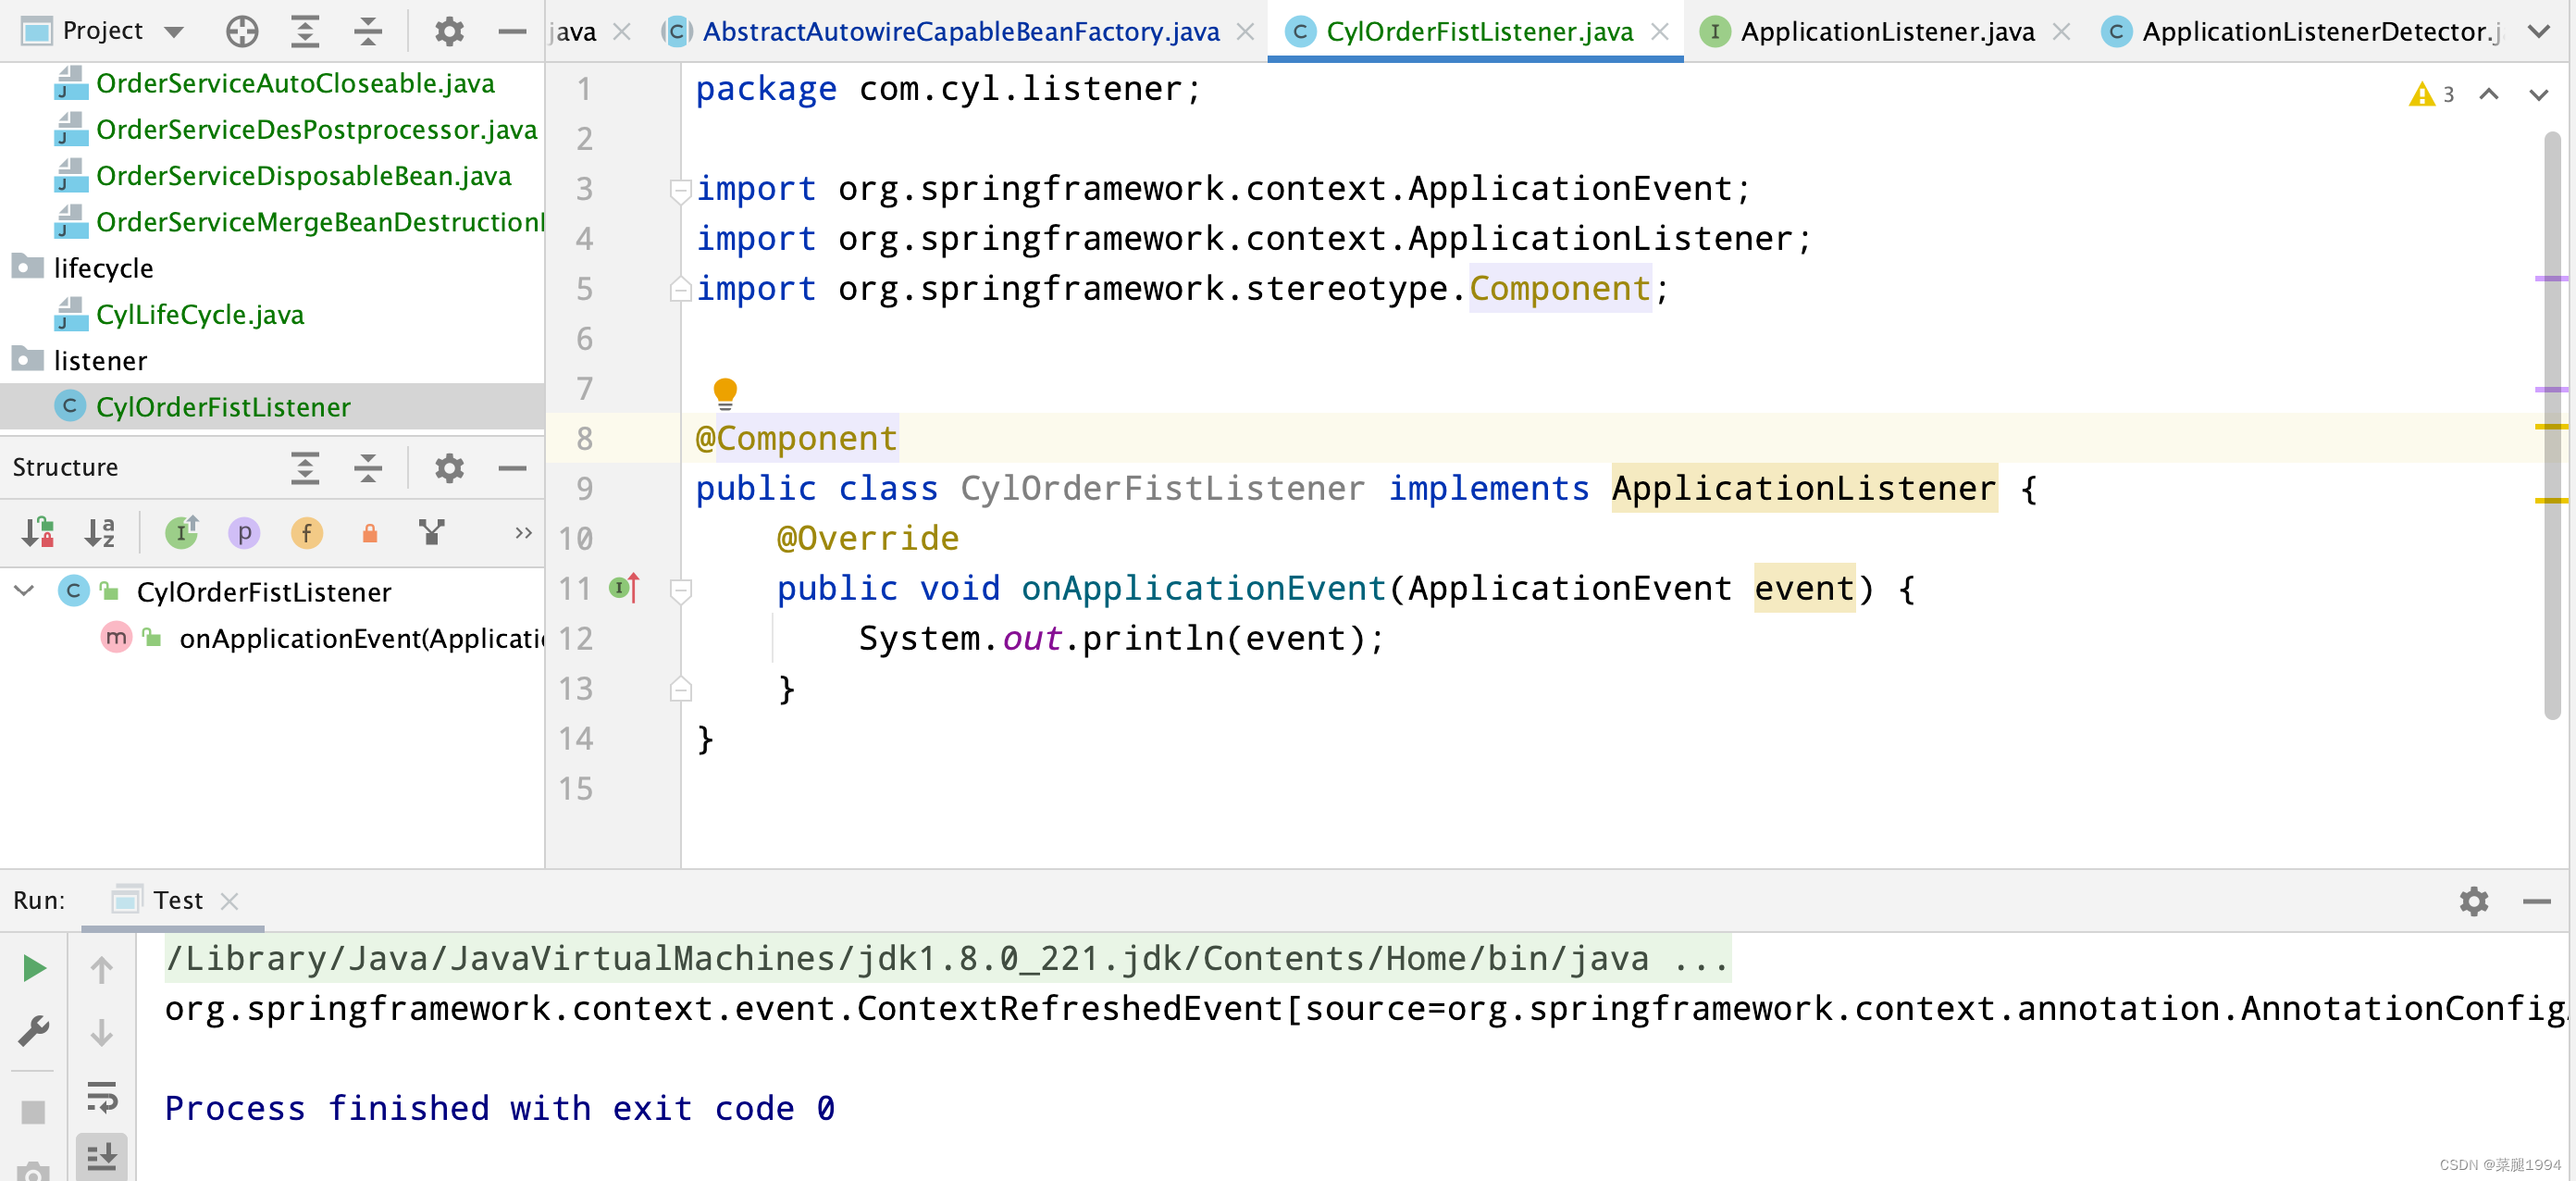Click the @Component annotation on line 8

(796, 438)
